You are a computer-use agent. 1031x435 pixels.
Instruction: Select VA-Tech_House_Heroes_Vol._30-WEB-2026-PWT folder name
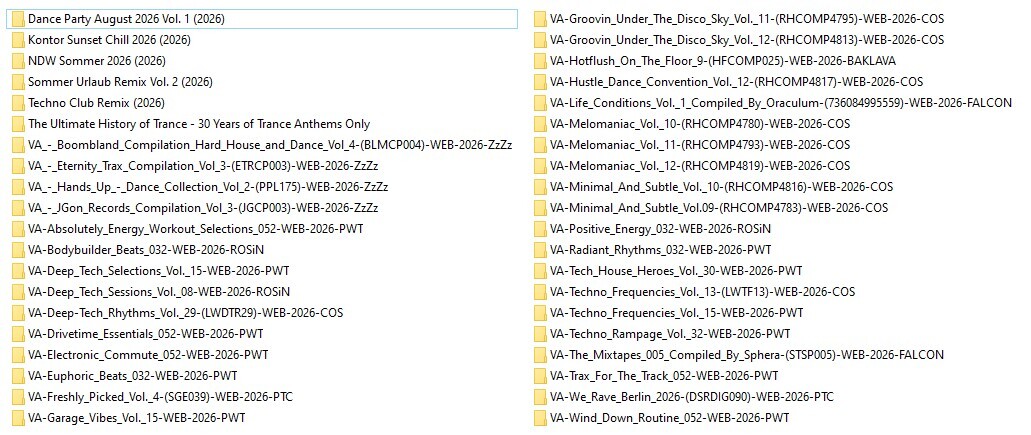[x=676, y=271]
